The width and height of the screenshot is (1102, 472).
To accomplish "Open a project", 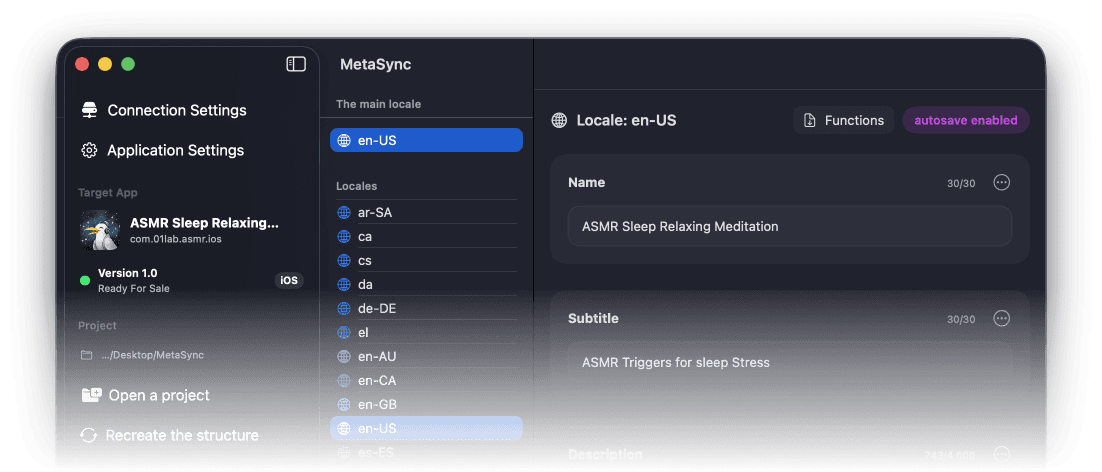I will (159, 395).
